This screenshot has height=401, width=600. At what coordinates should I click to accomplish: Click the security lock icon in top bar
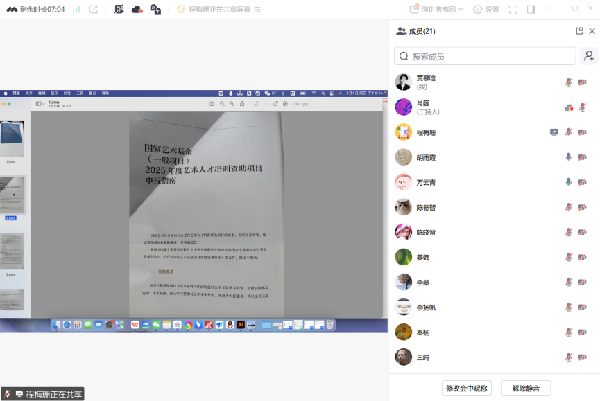point(156,10)
